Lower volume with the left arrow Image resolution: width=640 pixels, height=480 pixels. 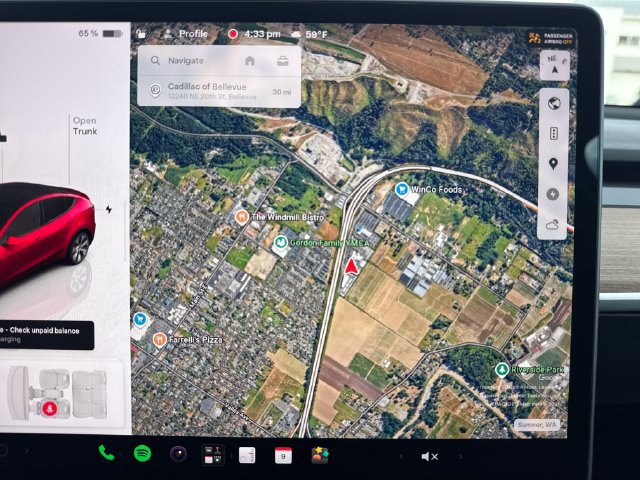[402, 456]
